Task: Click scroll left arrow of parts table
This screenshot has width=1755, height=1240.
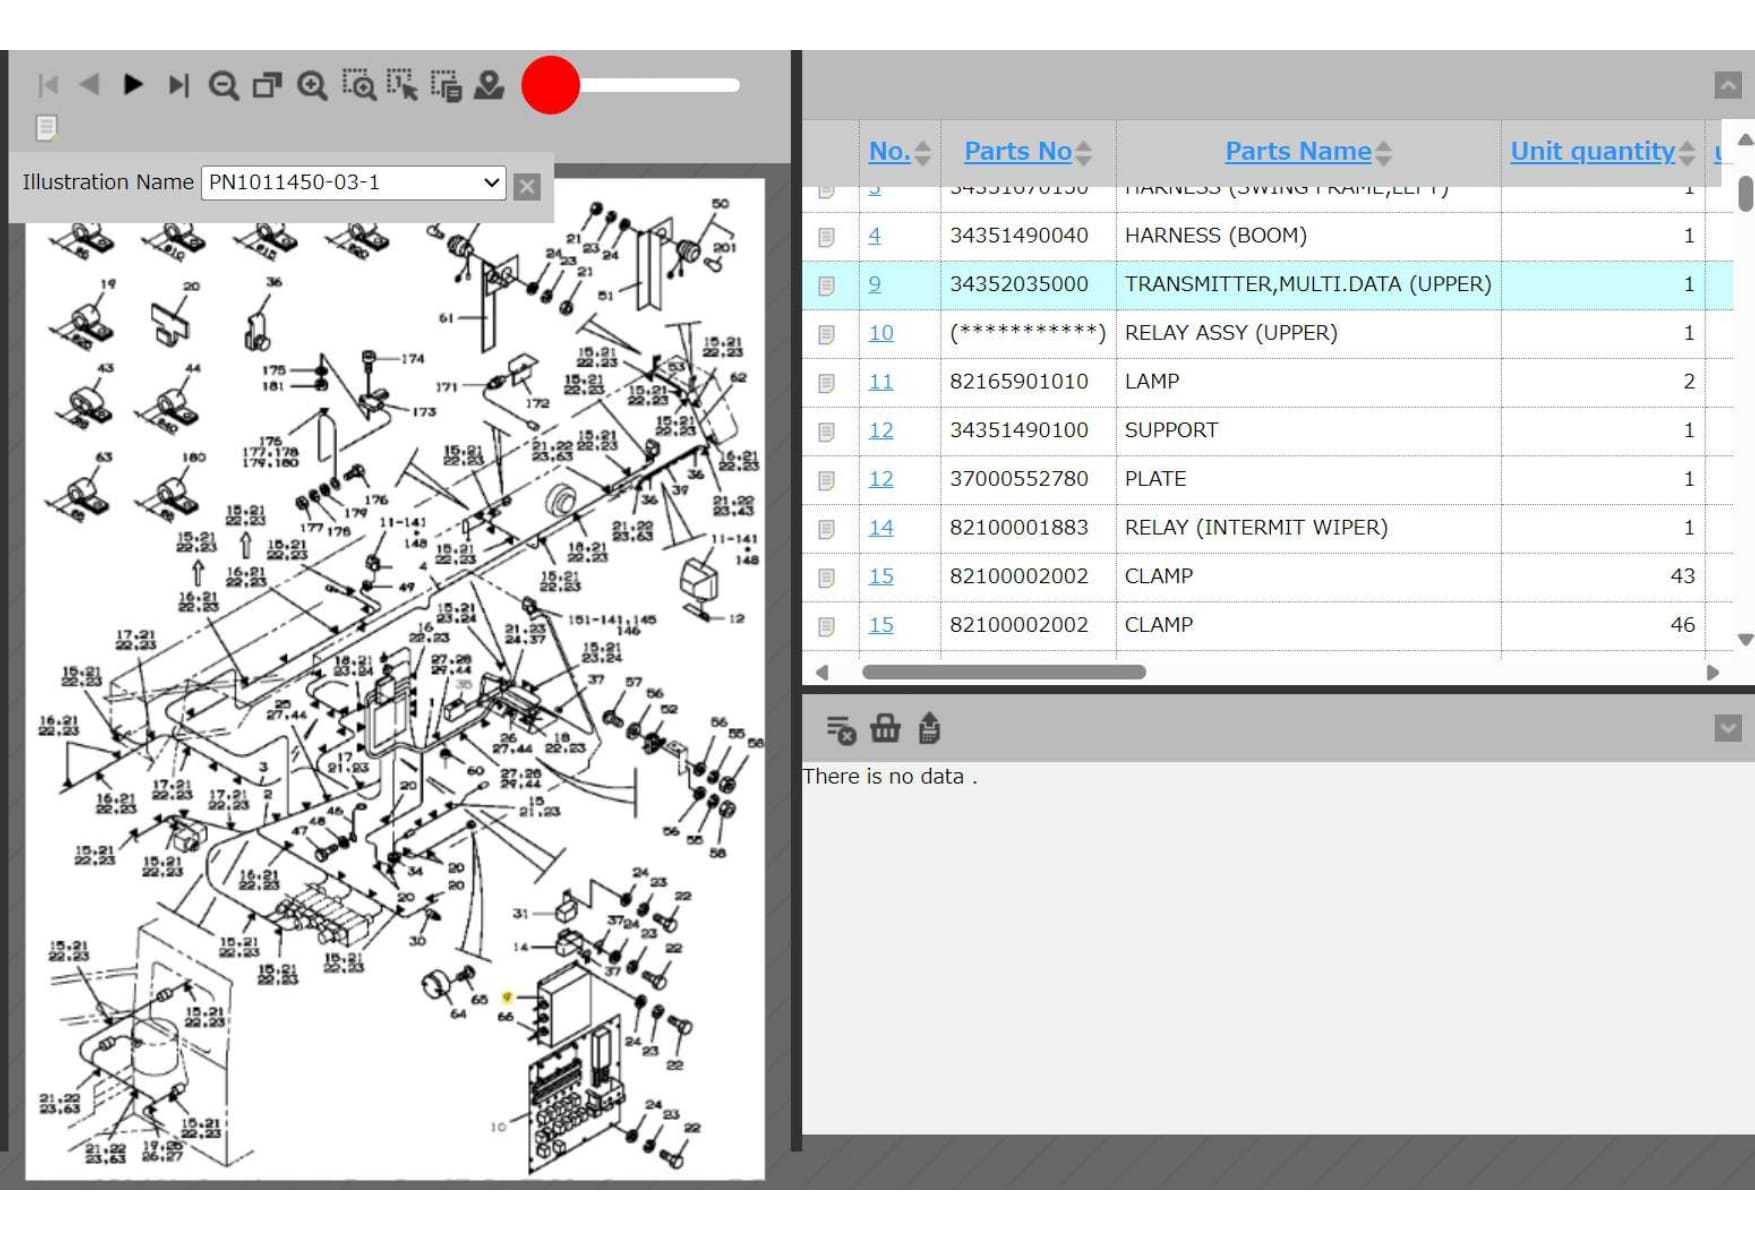Action: point(822,673)
